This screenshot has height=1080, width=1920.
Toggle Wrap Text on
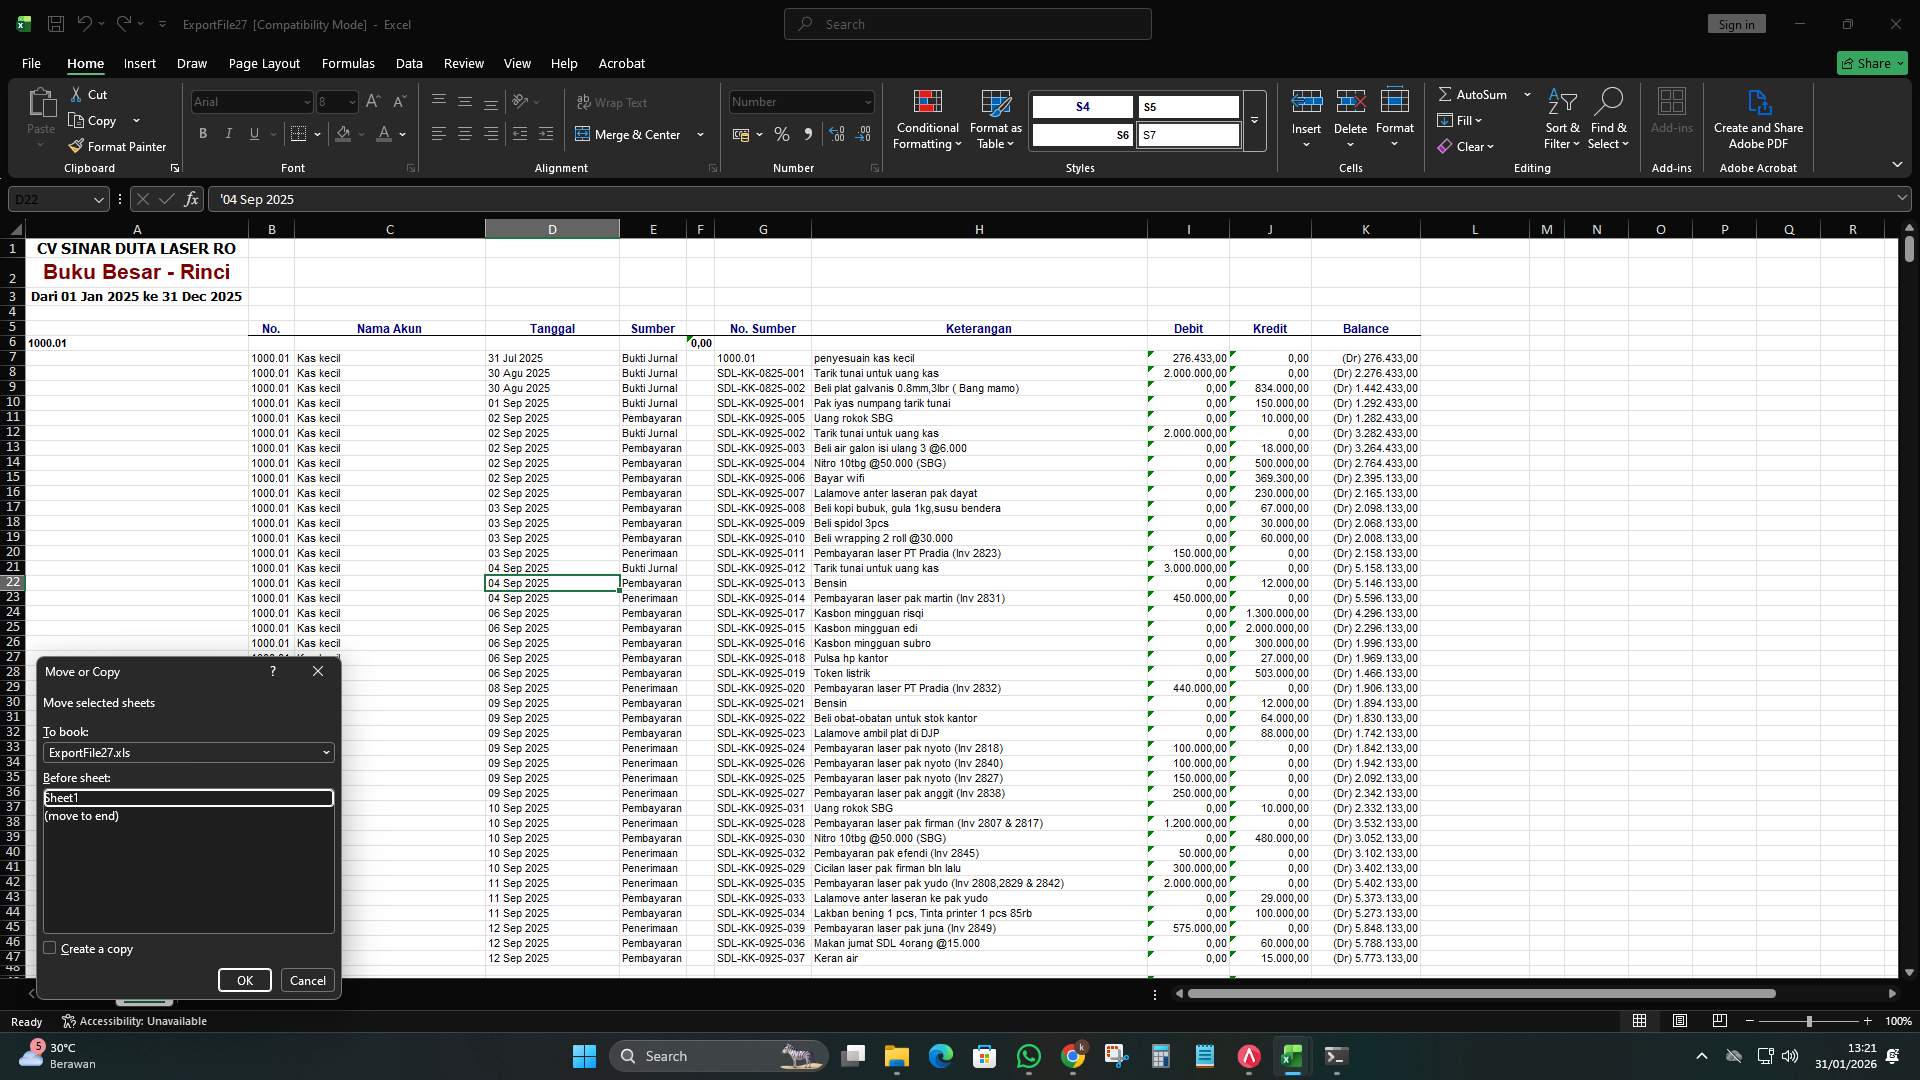(x=611, y=102)
